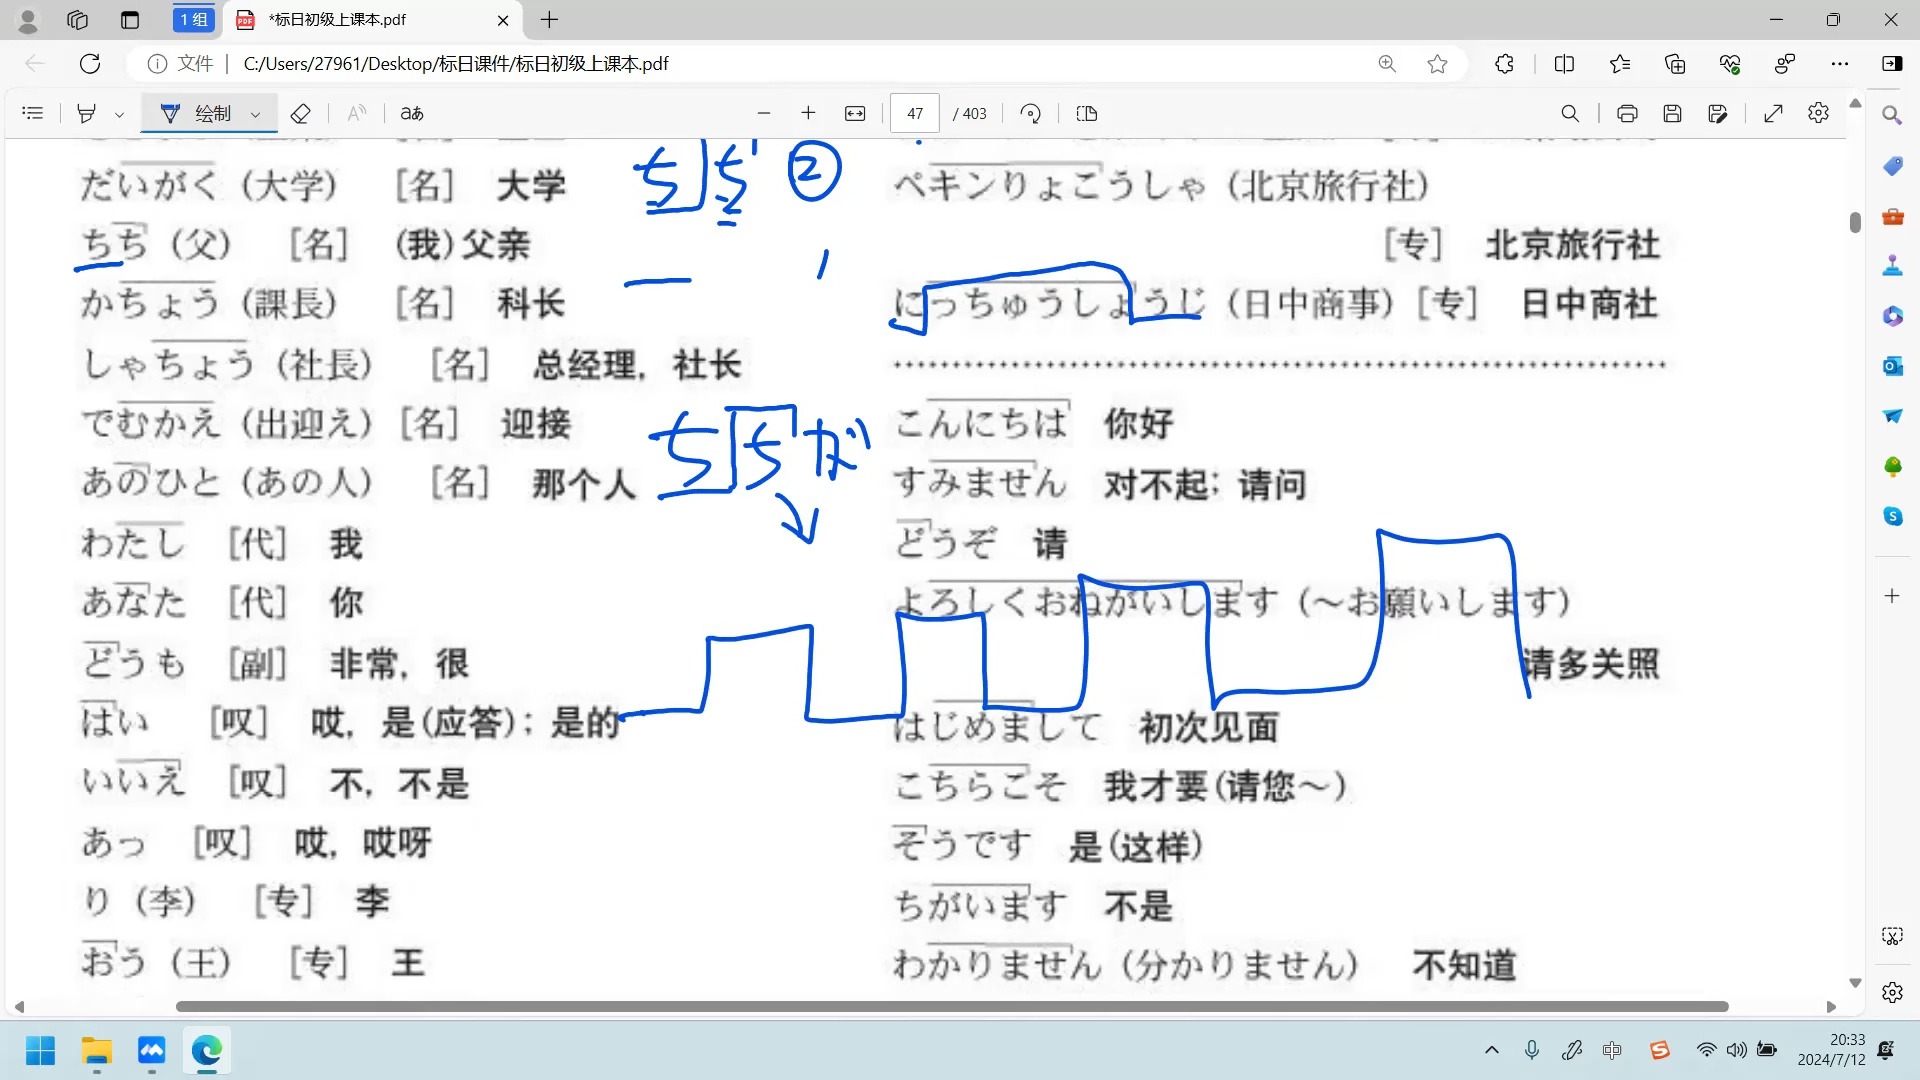Open the Windows Start menu
The height and width of the screenshot is (1080, 1920).
[x=40, y=1051]
